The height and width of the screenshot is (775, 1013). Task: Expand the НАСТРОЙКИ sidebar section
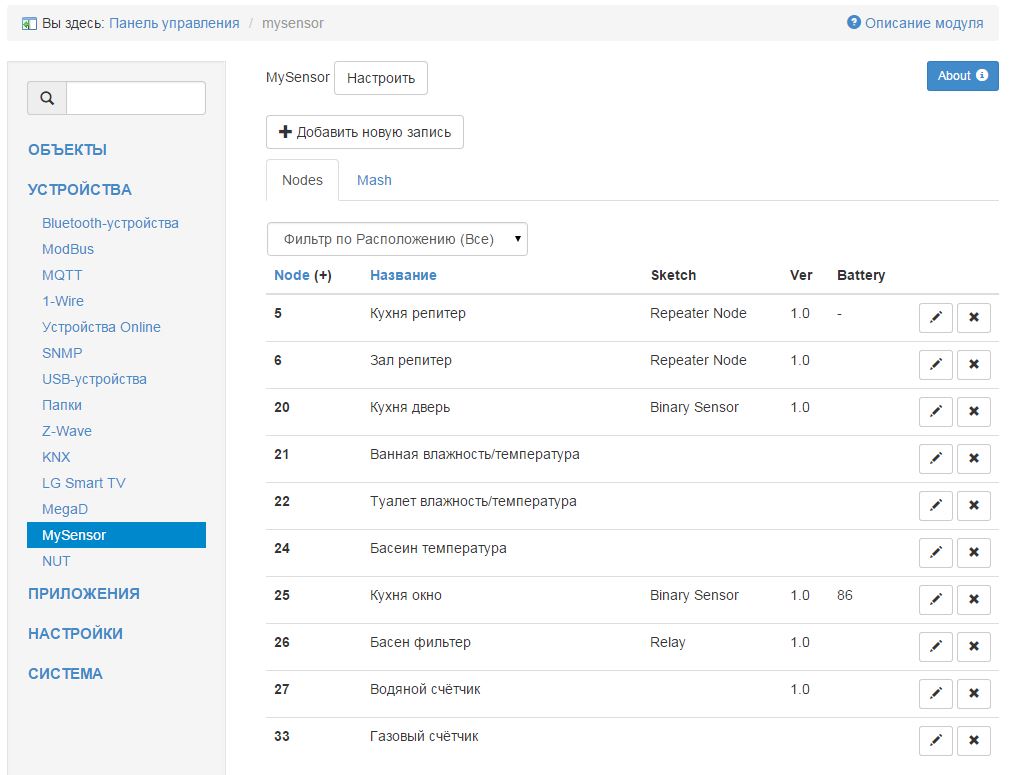pos(75,634)
